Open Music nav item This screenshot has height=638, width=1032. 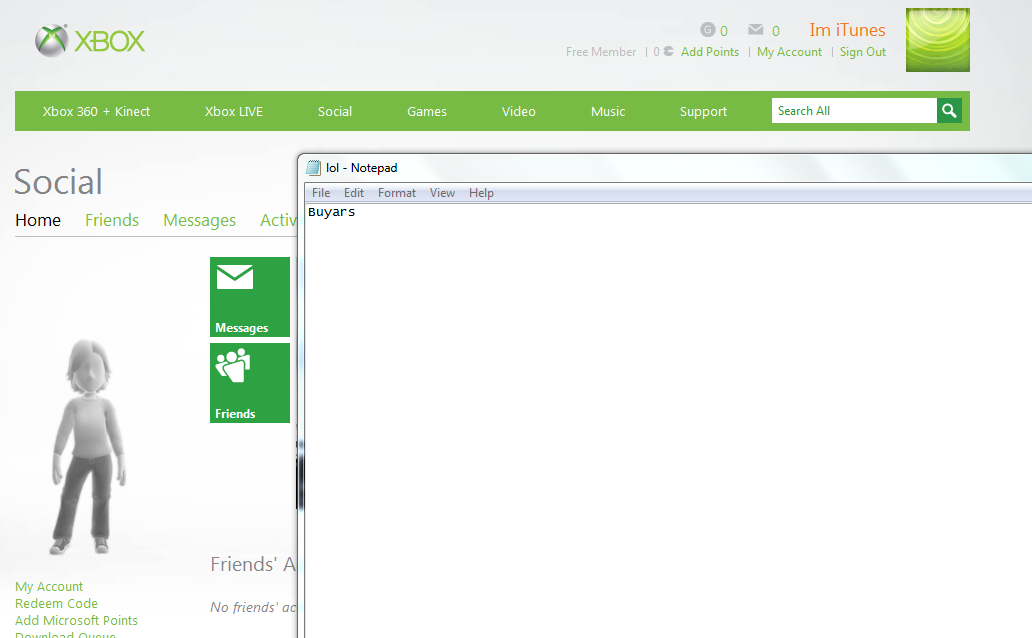coord(607,111)
